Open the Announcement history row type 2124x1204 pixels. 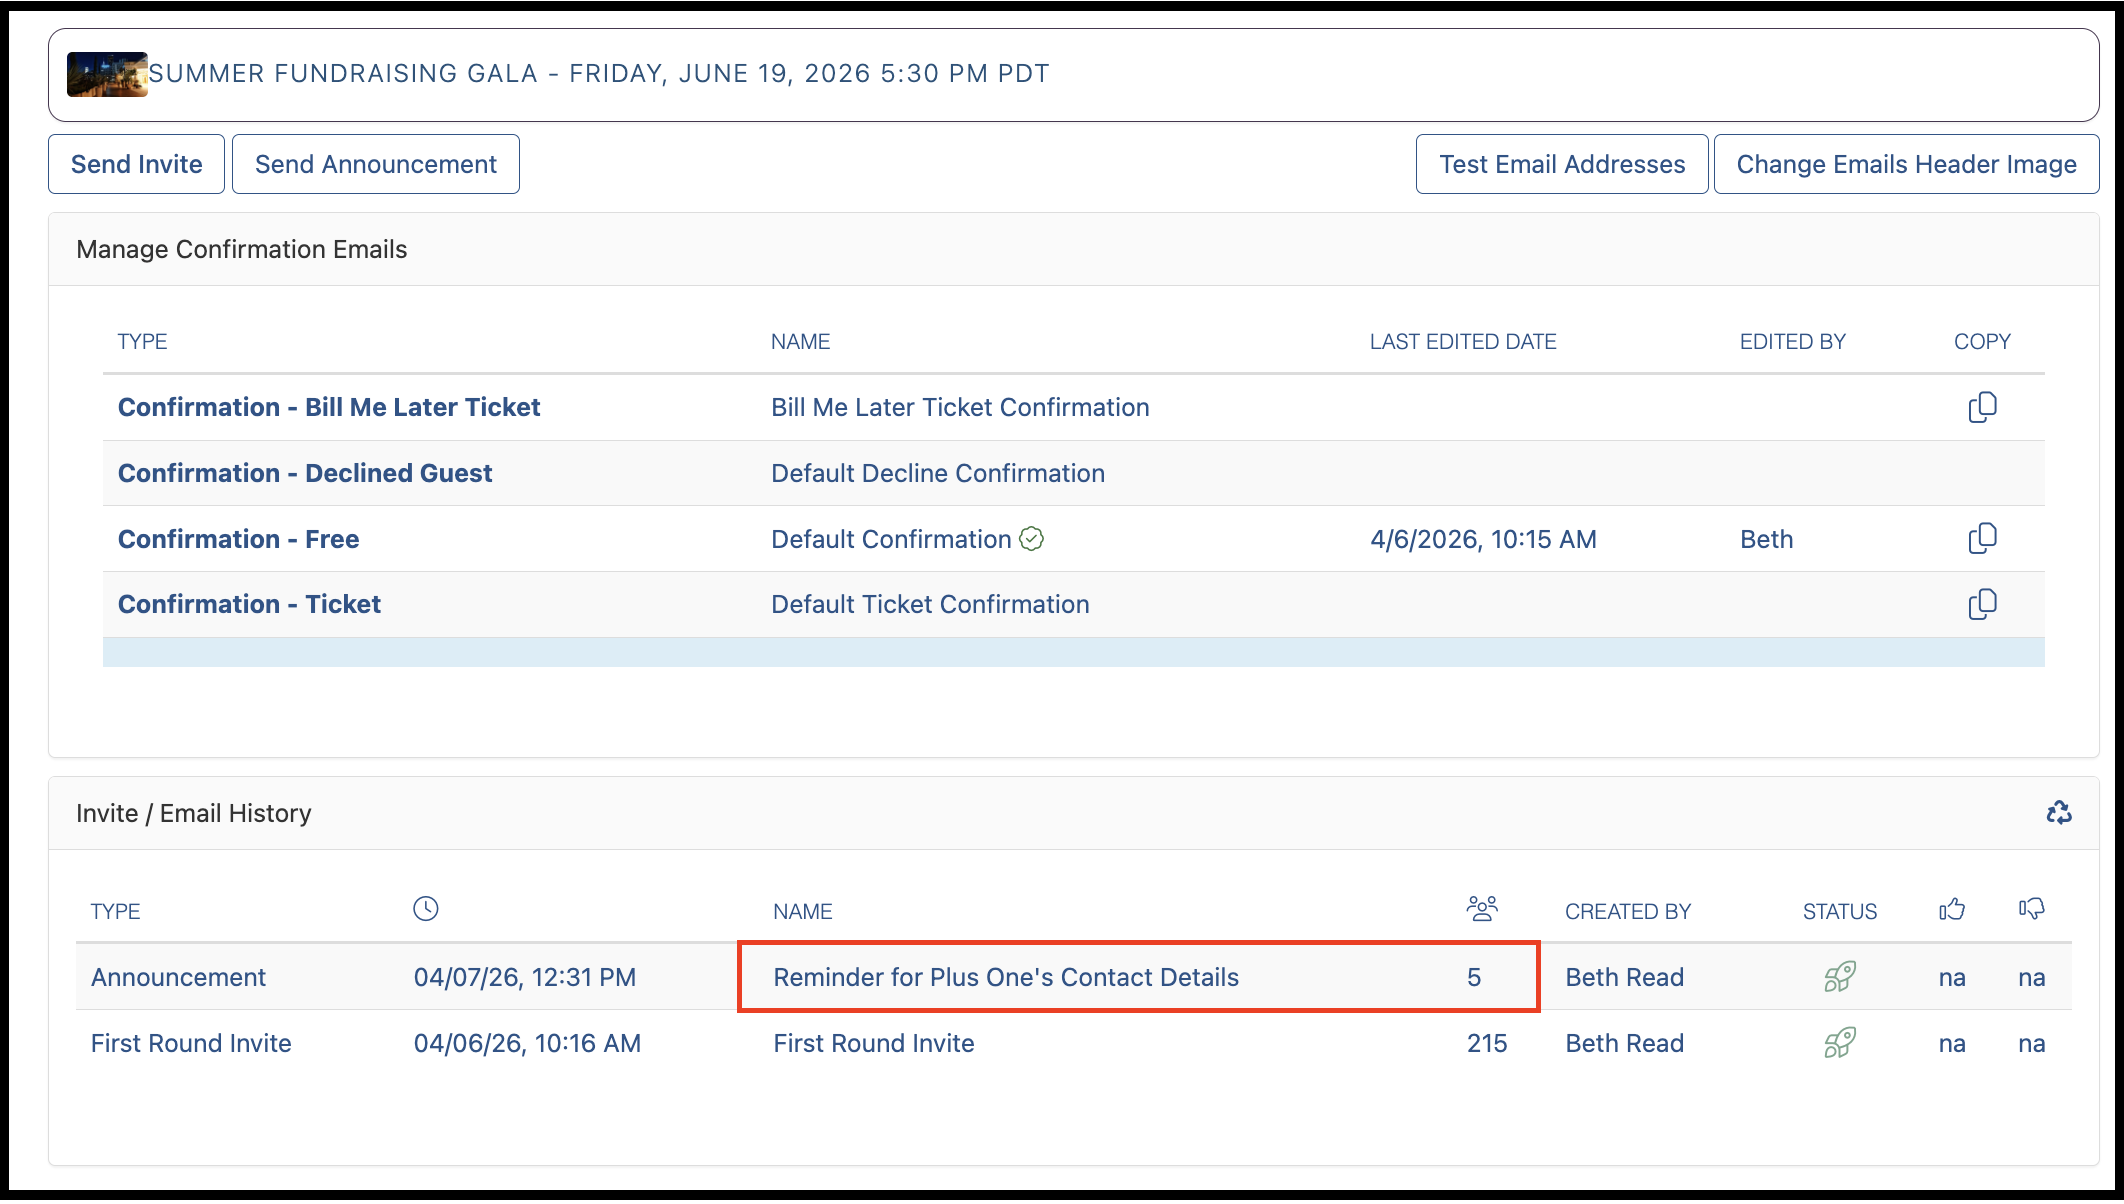click(178, 977)
